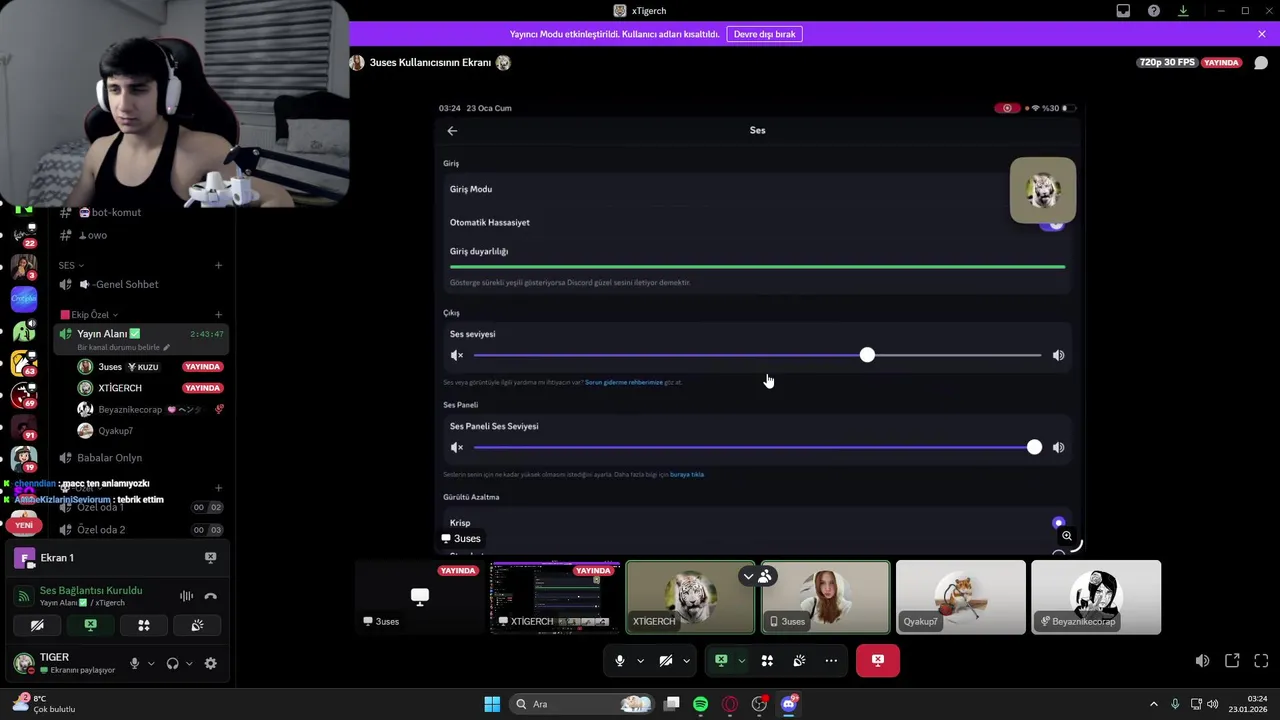Click green screen share button in call bar

(x=721, y=660)
